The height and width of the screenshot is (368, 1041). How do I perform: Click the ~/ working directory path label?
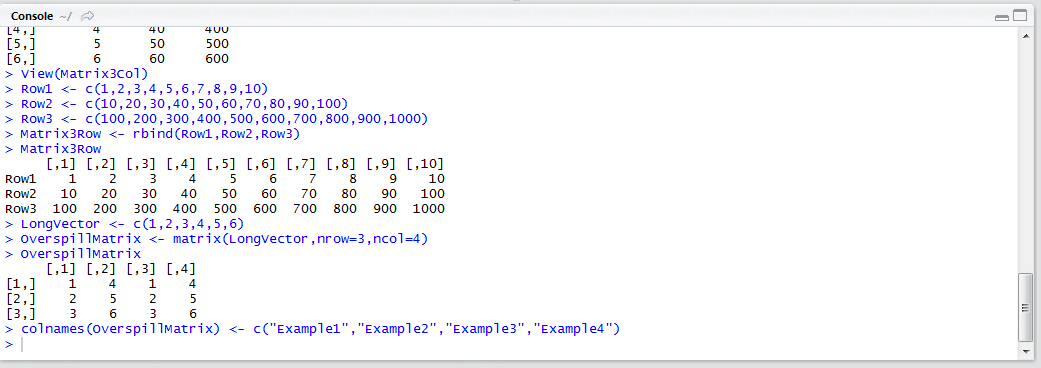65,15
